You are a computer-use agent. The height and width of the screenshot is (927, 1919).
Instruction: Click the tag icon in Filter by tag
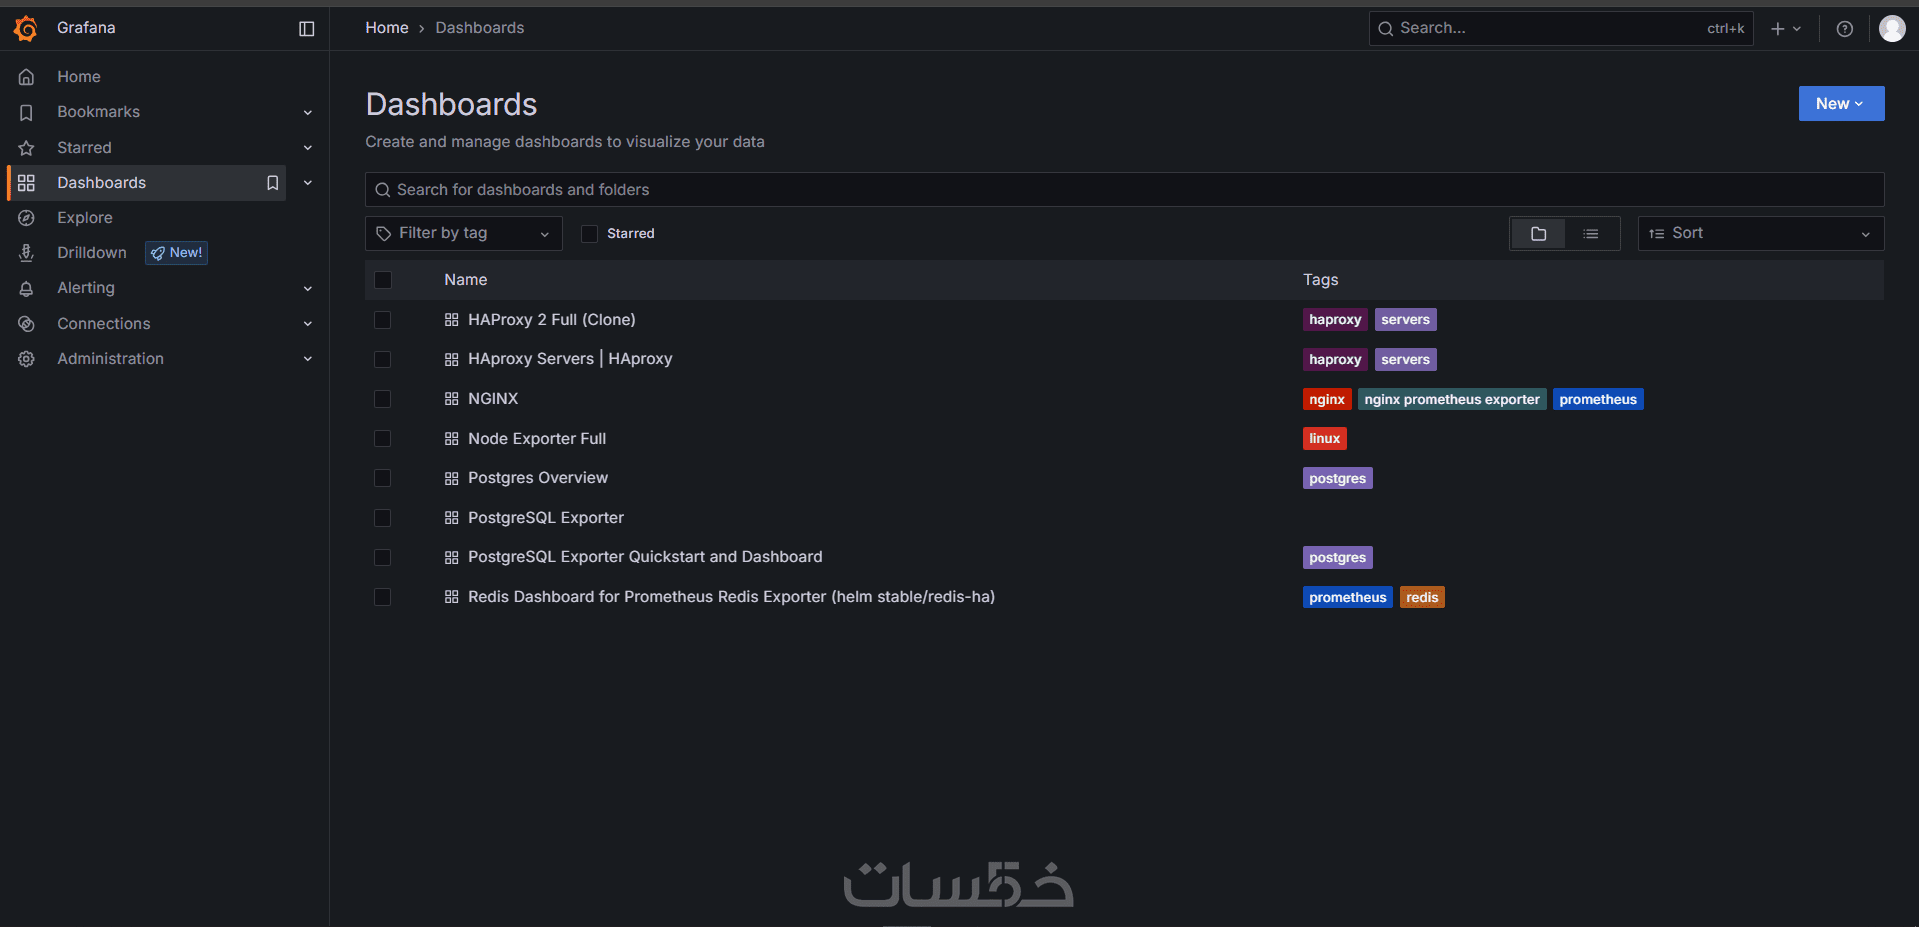pyautogui.click(x=383, y=234)
